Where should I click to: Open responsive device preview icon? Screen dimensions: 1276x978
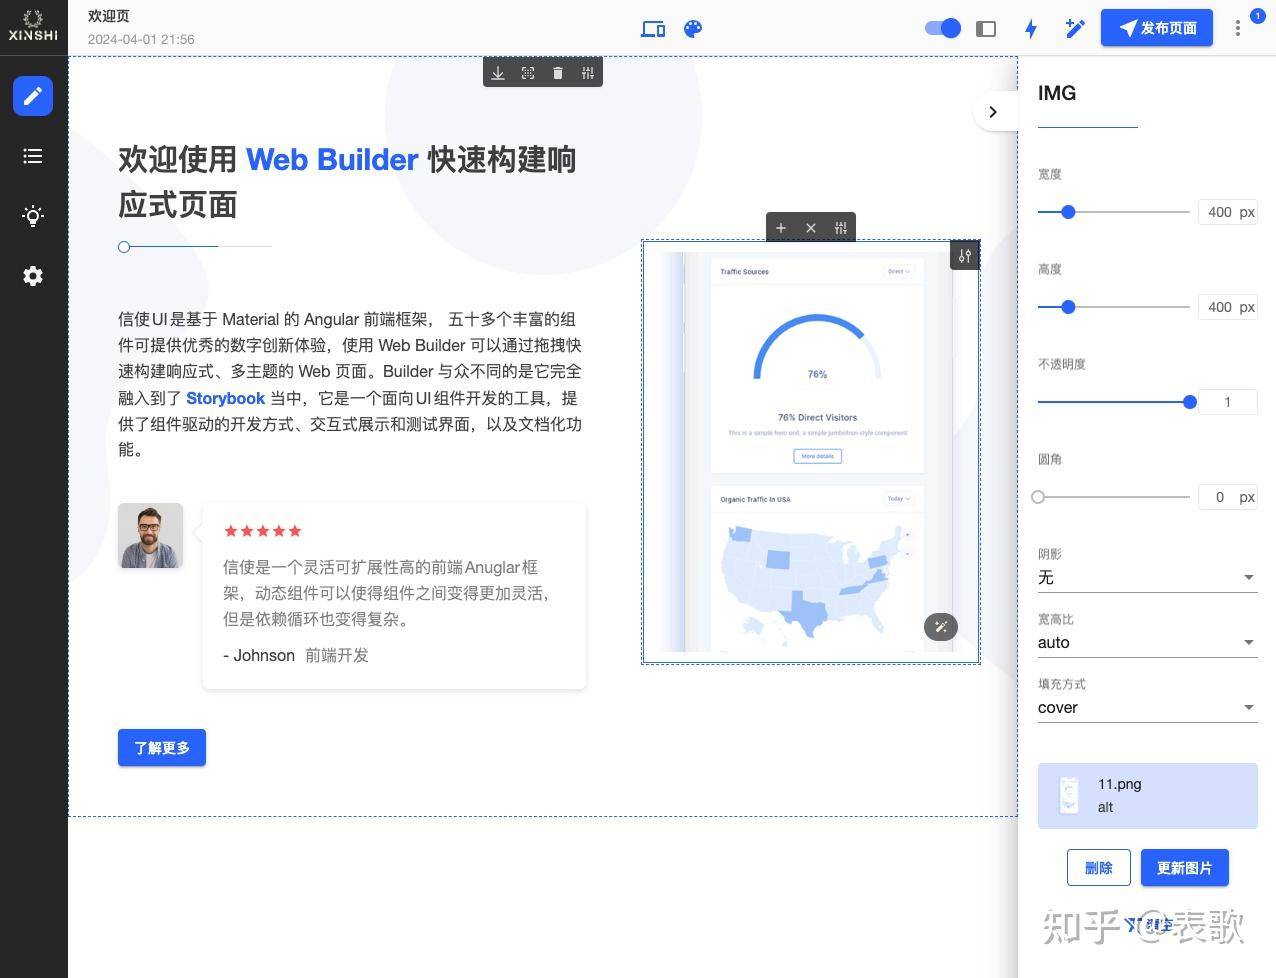click(653, 29)
